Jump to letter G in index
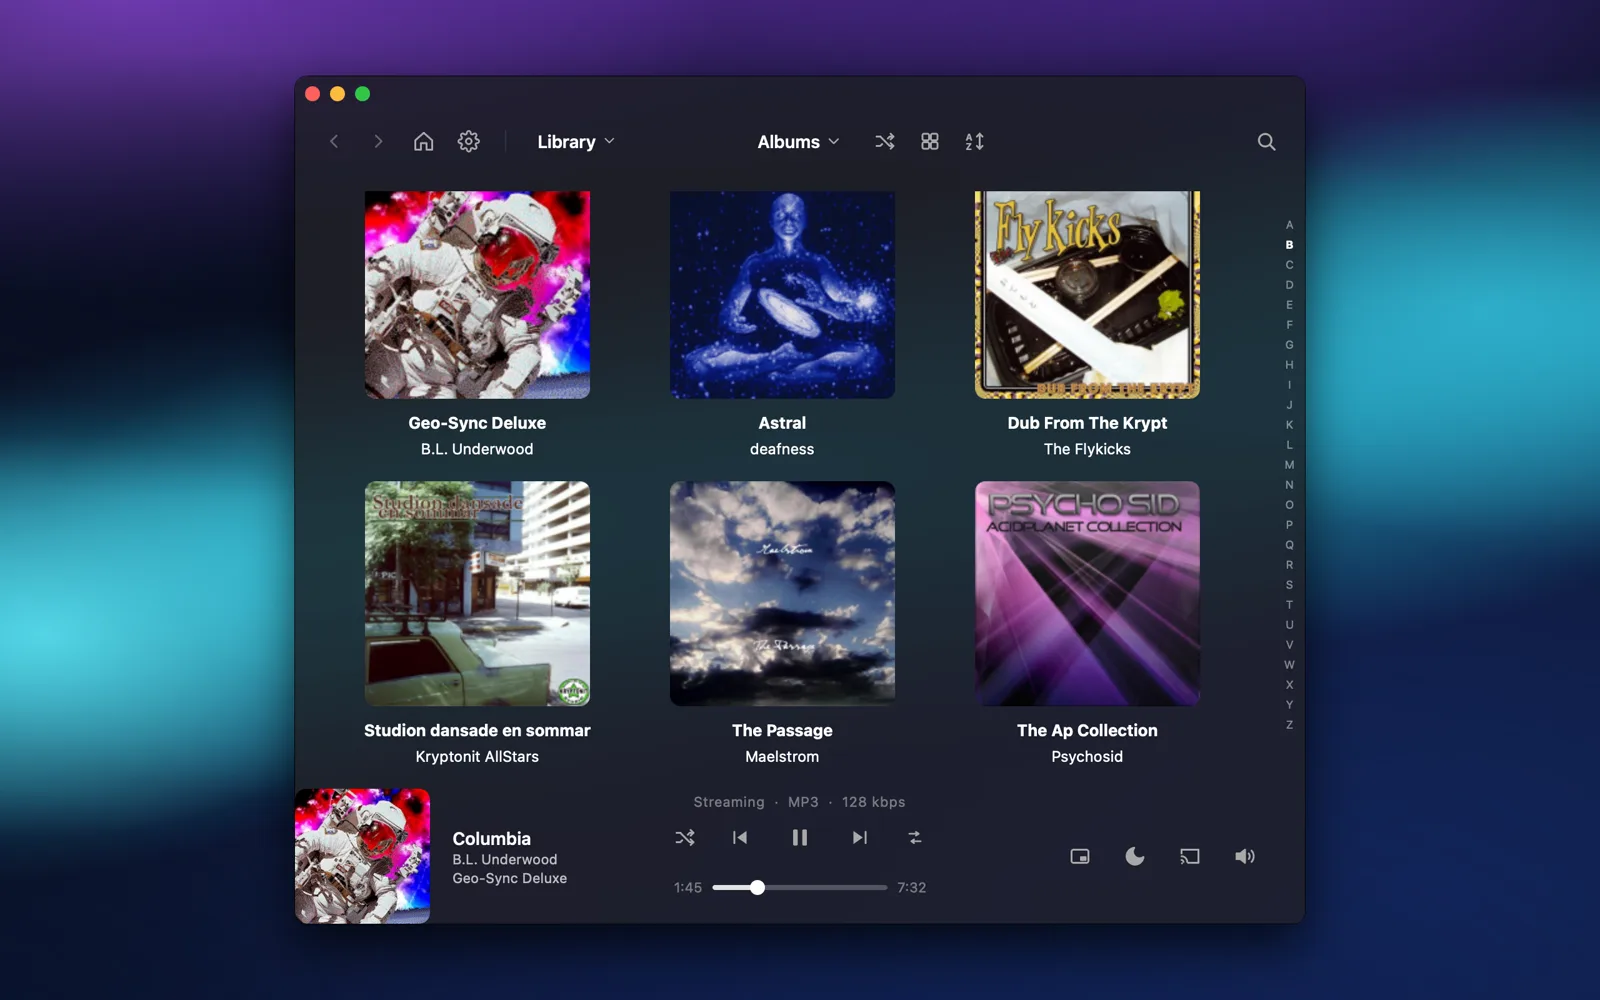Screen dimensions: 1600x1000 click(x=1289, y=345)
